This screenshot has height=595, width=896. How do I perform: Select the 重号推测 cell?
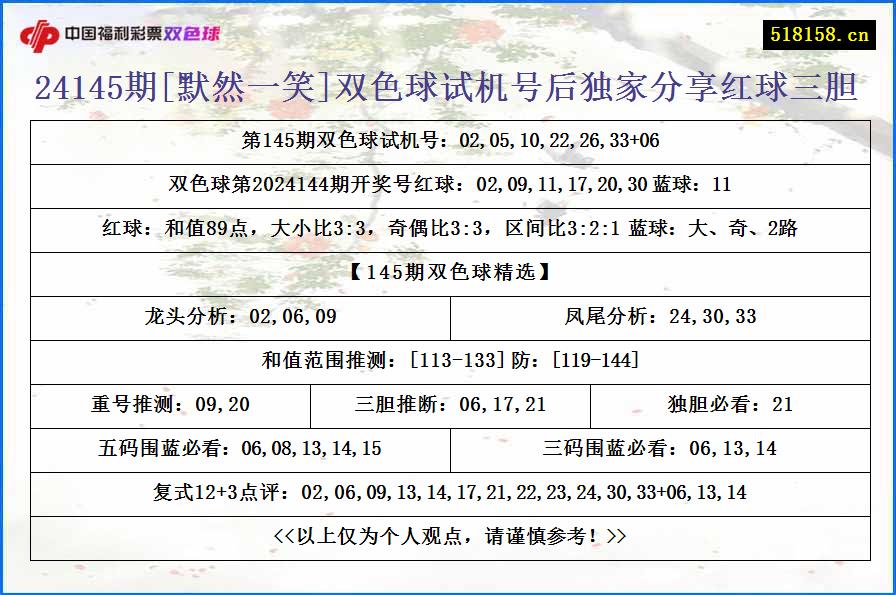click(x=170, y=406)
